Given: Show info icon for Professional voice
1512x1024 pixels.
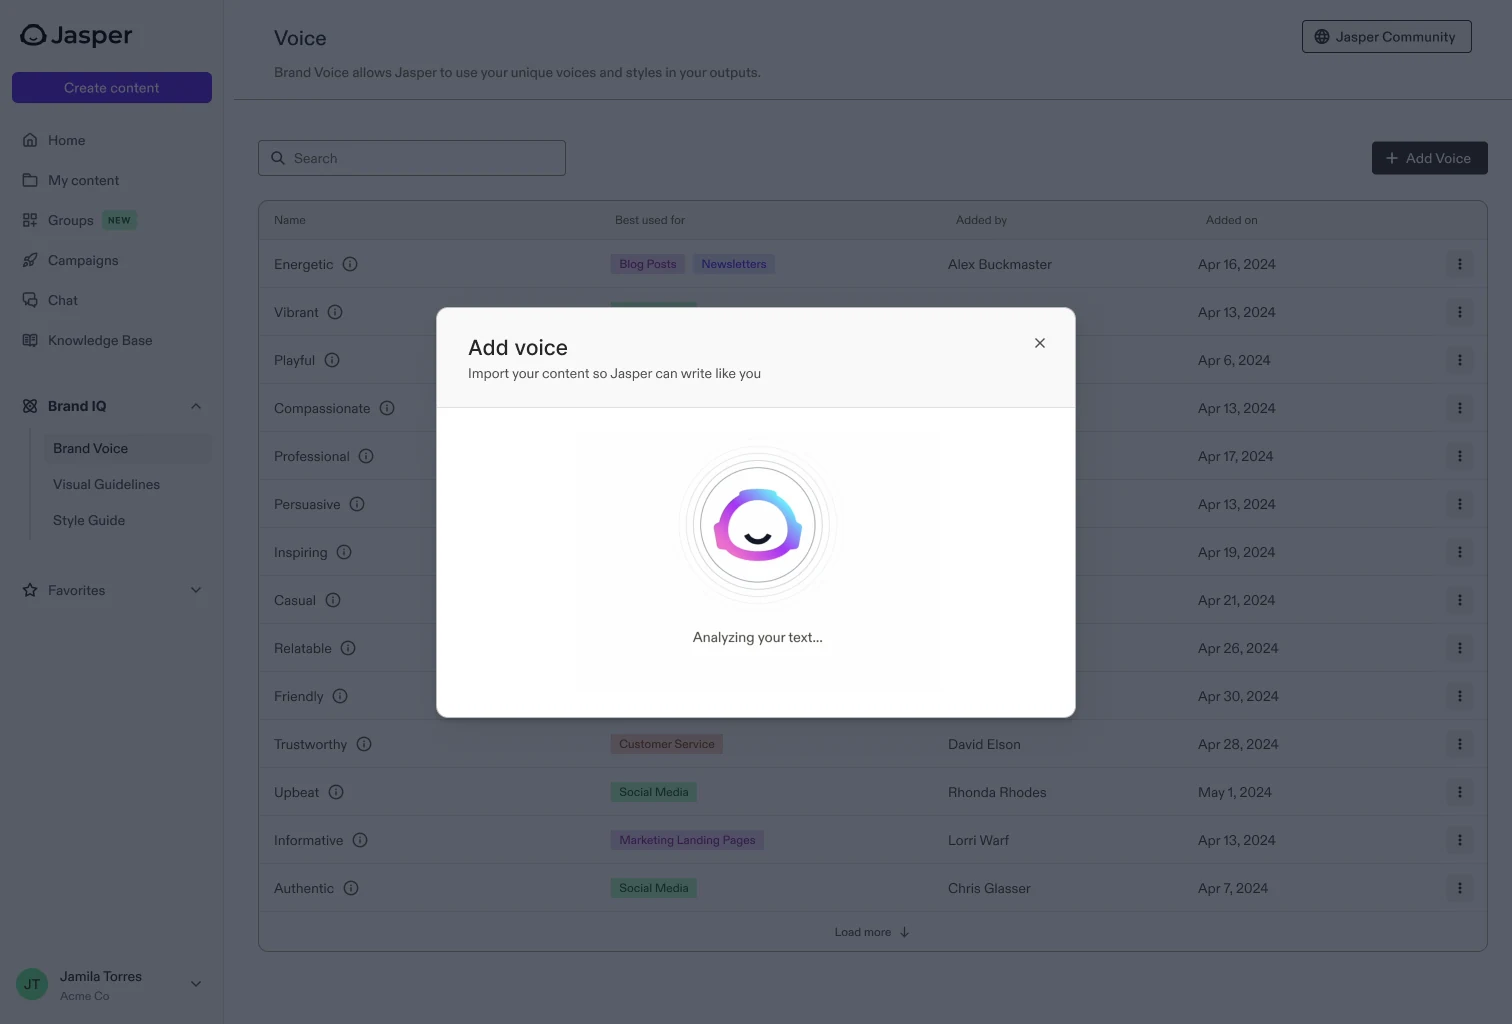Looking at the screenshot, I should 366,456.
